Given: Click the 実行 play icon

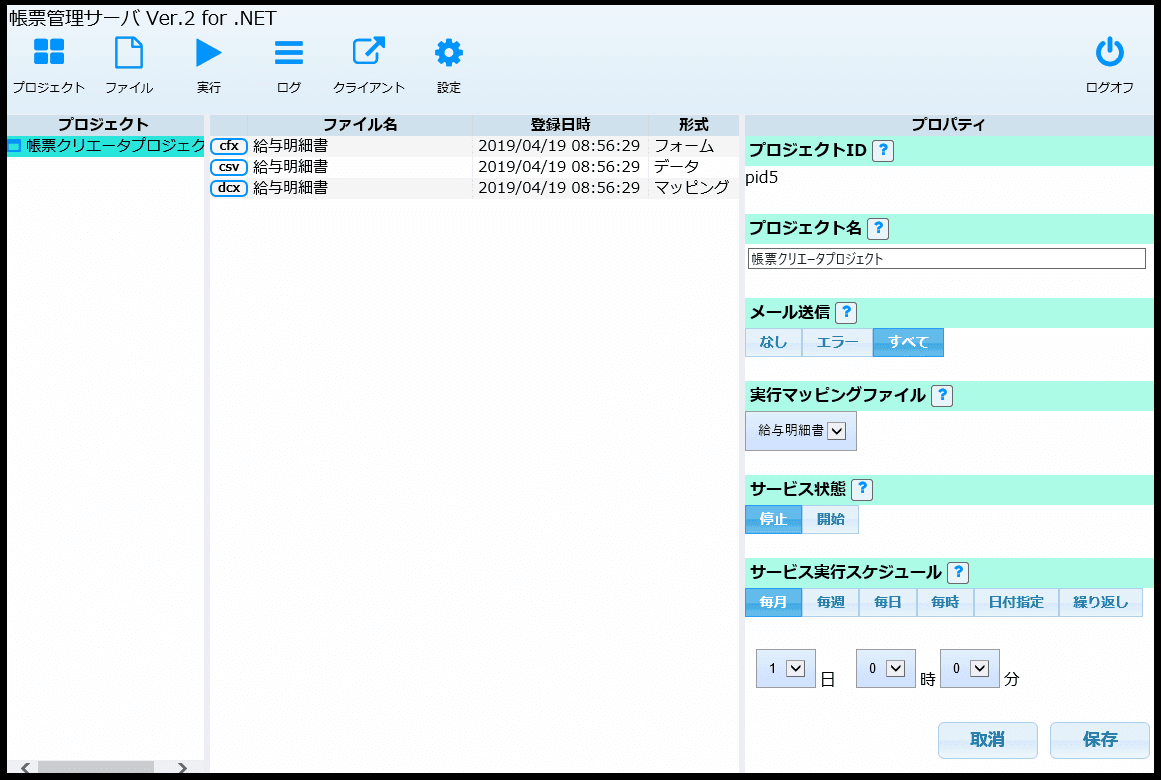Looking at the screenshot, I should pos(209,53).
